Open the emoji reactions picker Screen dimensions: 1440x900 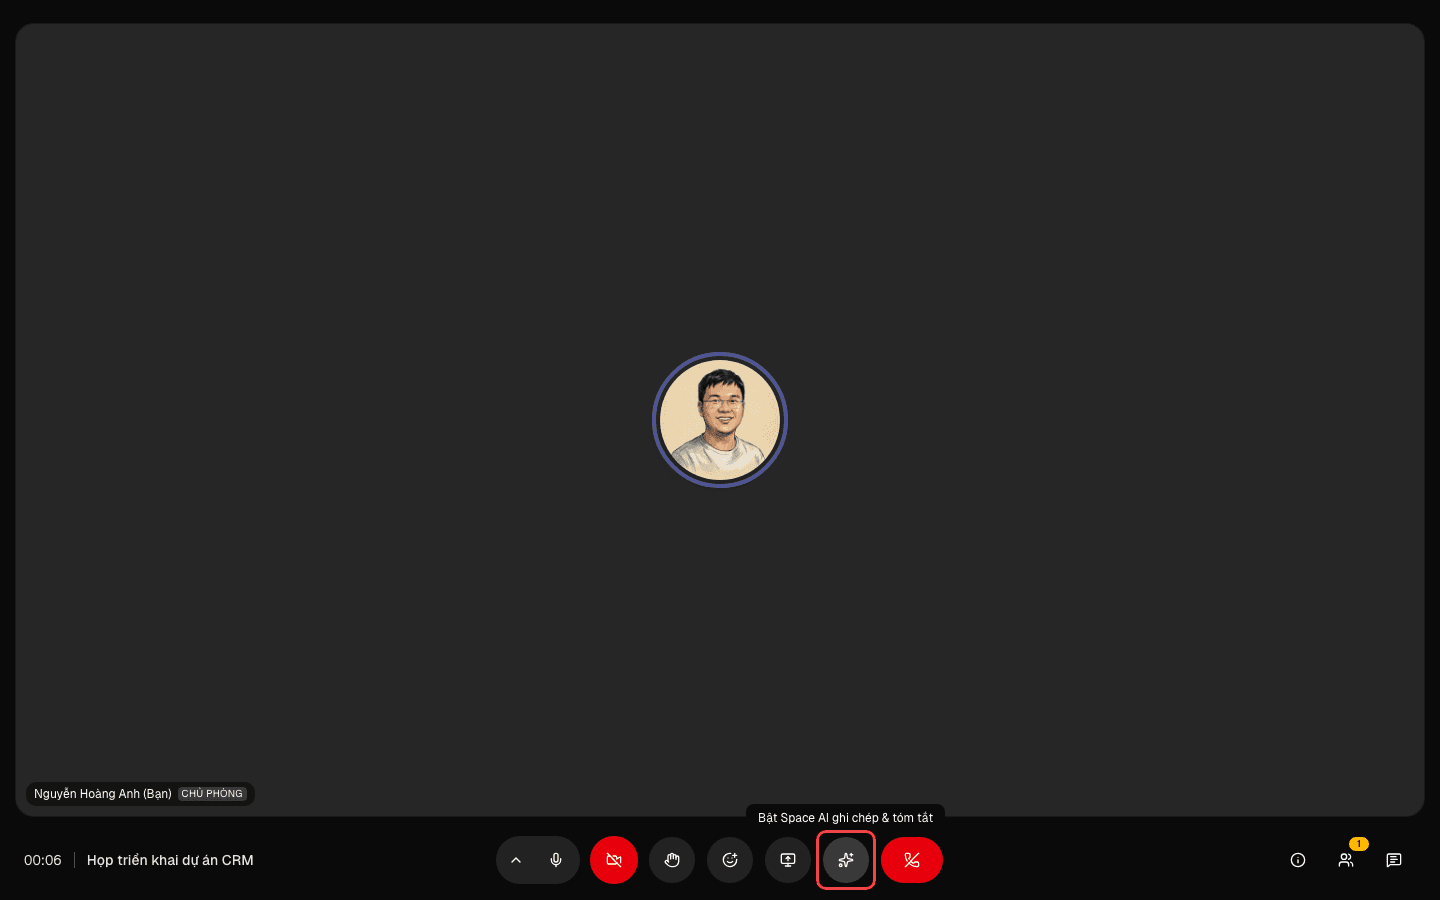[x=730, y=860]
